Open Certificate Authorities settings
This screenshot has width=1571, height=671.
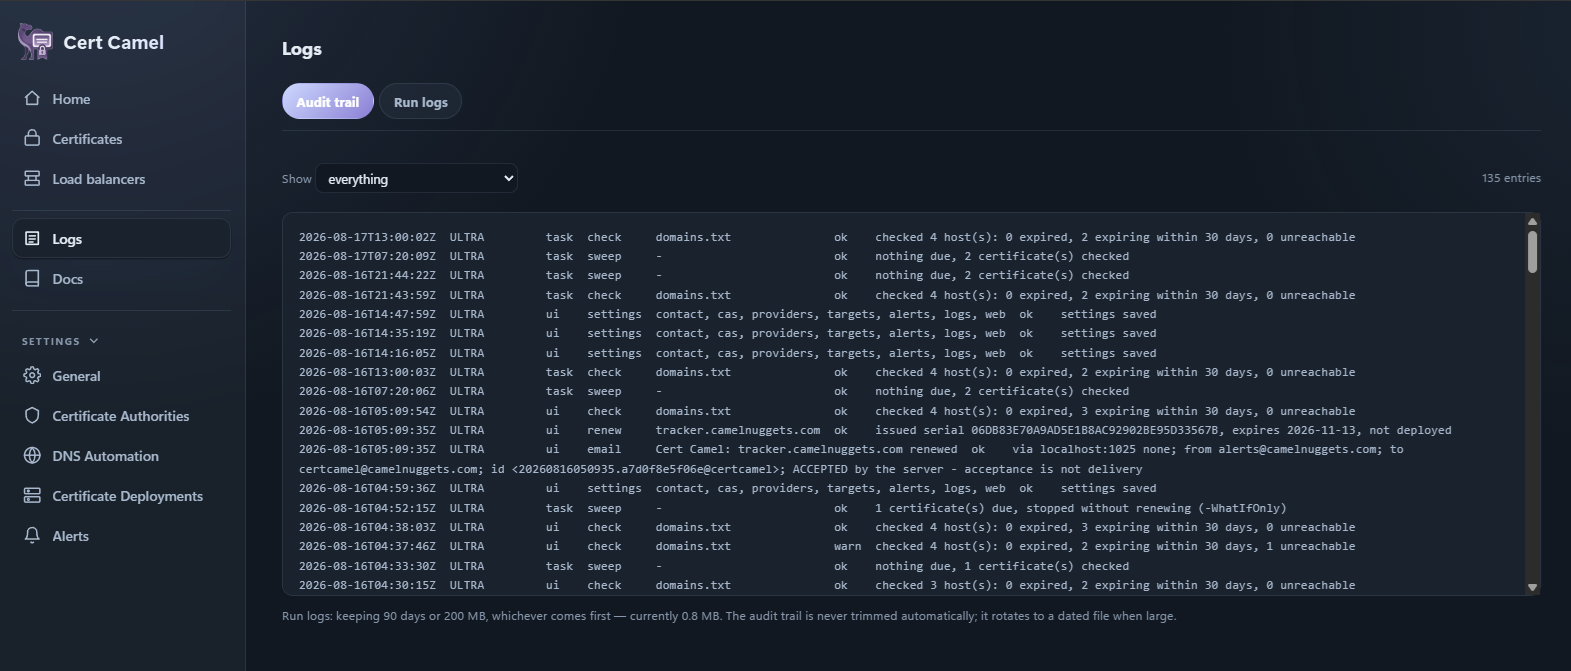121,416
